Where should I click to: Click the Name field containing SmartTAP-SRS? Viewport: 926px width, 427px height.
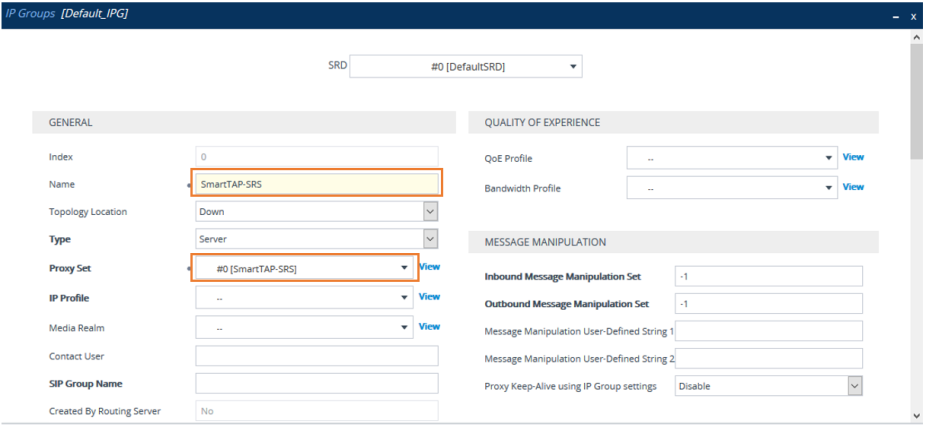(x=316, y=184)
